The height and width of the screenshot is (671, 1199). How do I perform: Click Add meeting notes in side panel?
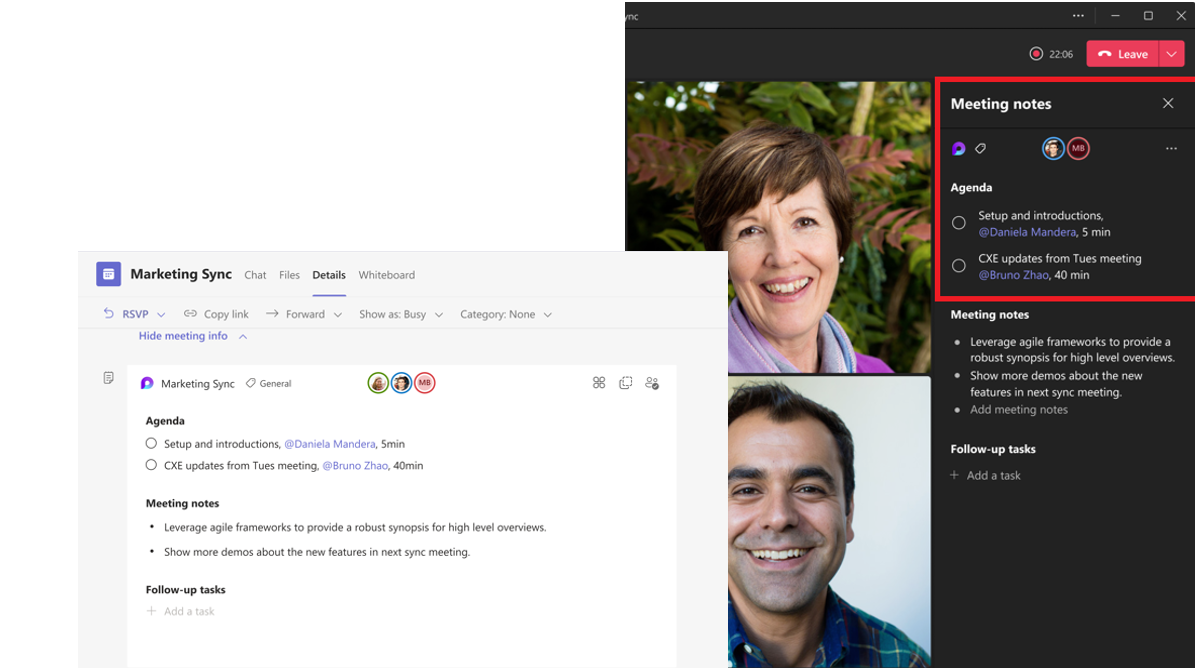[1018, 410]
